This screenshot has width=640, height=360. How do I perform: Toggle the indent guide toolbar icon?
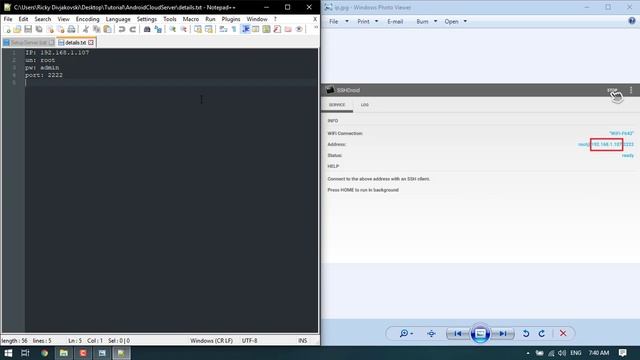click(x=245, y=29)
